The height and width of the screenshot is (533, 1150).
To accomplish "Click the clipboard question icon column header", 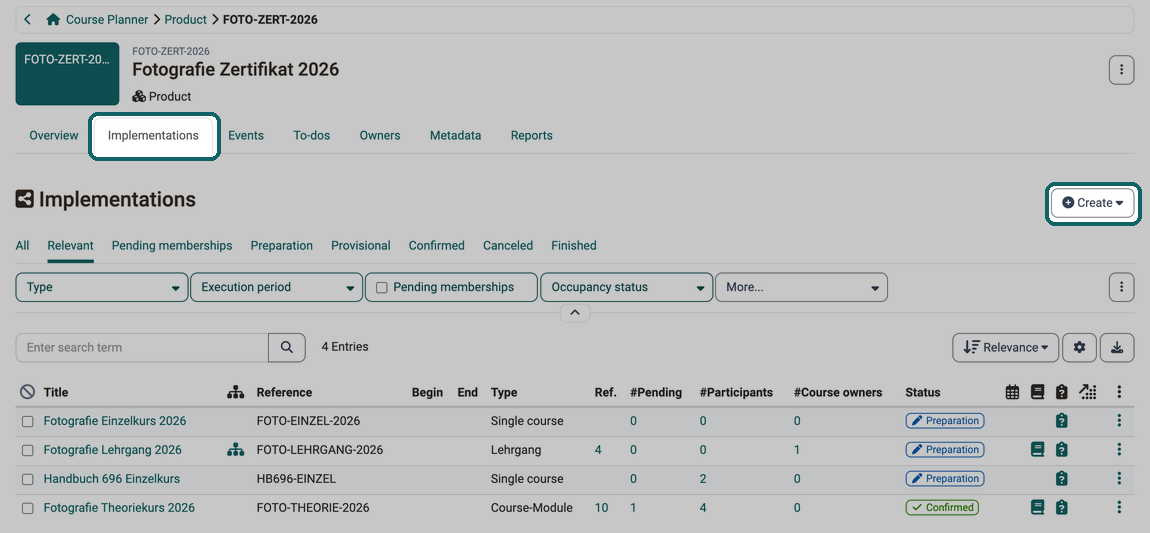I will 1061,392.
